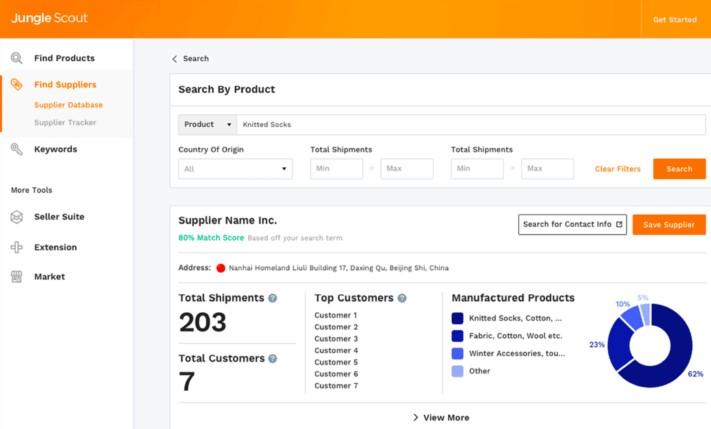
Task: Go back using the Search chevron
Action: (175, 59)
